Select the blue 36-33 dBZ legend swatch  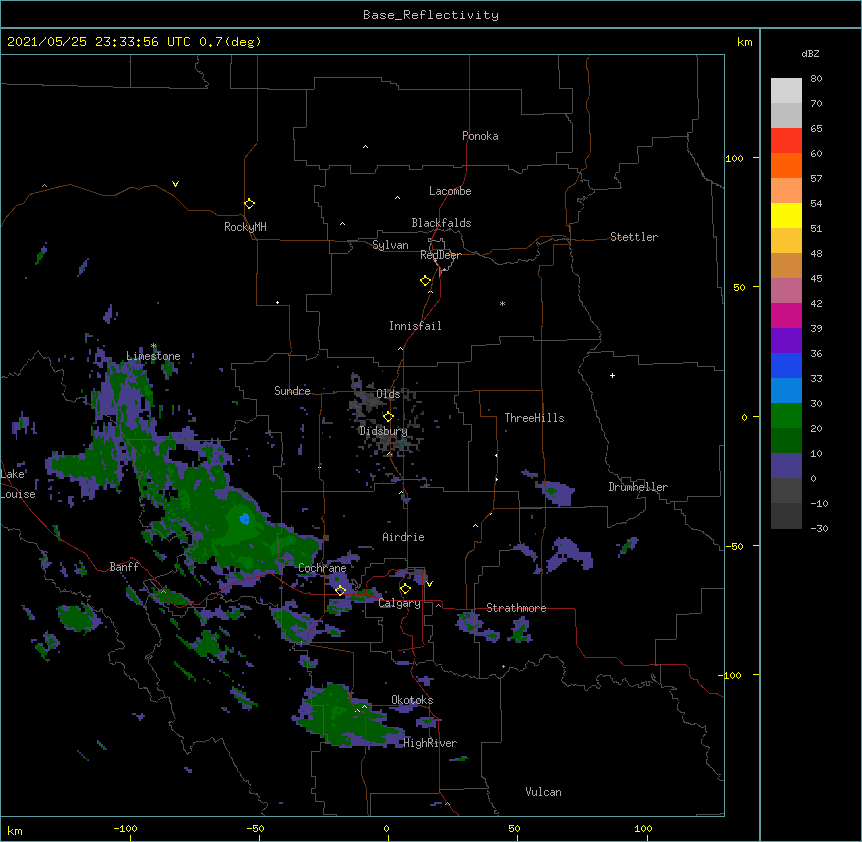pyautogui.click(x=786, y=365)
